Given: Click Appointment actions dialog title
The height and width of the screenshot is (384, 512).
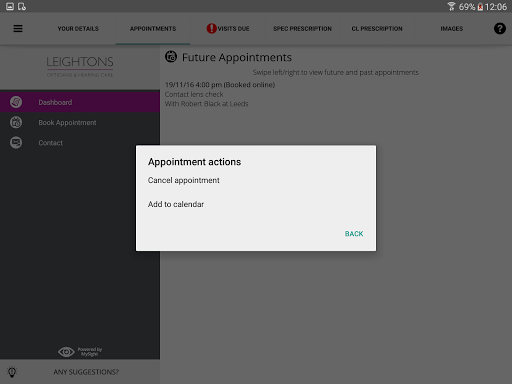Looking at the screenshot, I should click(194, 162).
